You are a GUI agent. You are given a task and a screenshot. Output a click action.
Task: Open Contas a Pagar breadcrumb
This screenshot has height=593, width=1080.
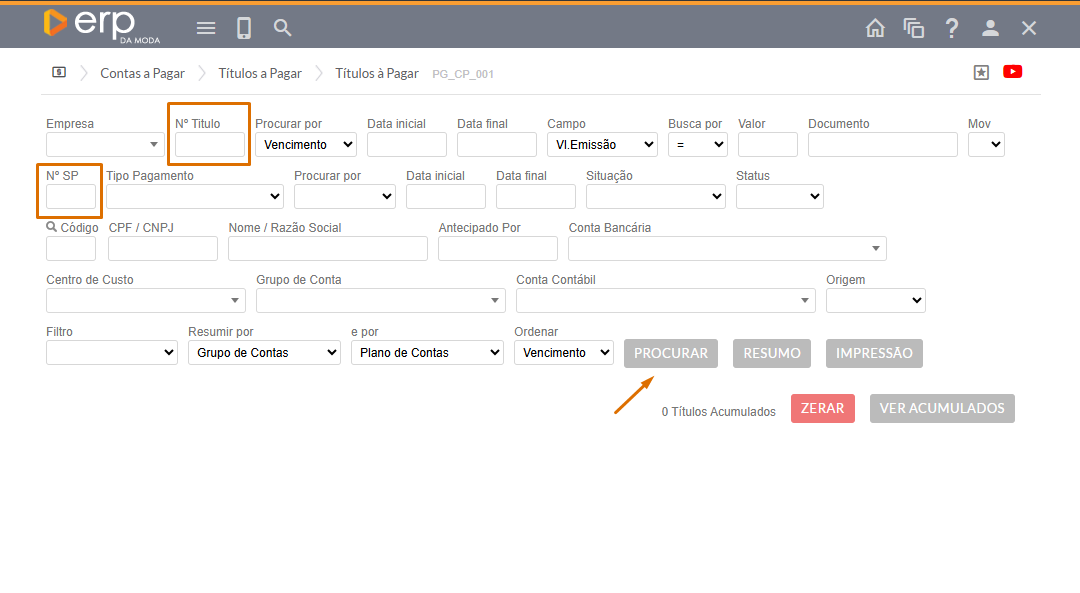click(142, 73)
